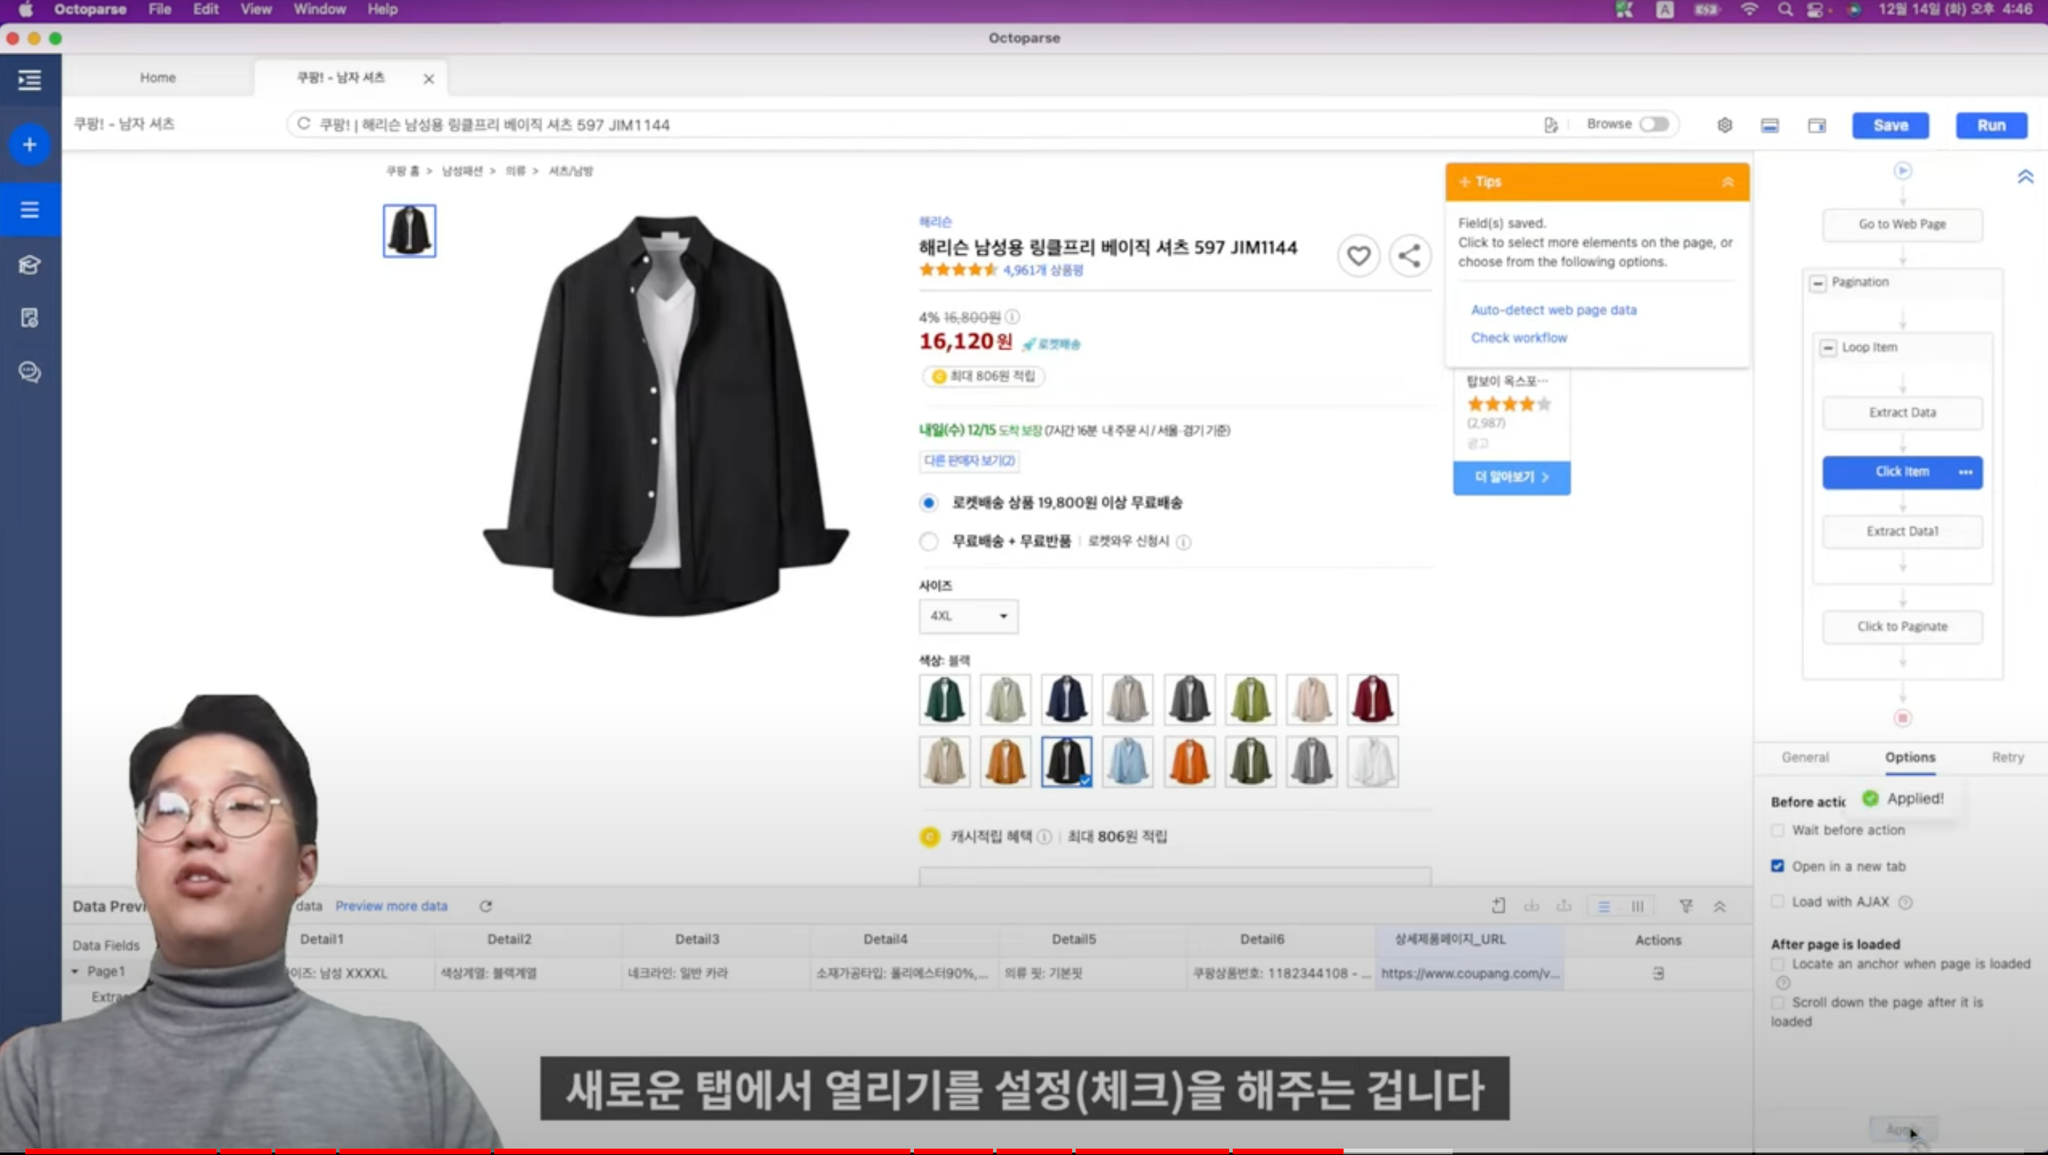Click the workflow start play icon

point(1902,171)
